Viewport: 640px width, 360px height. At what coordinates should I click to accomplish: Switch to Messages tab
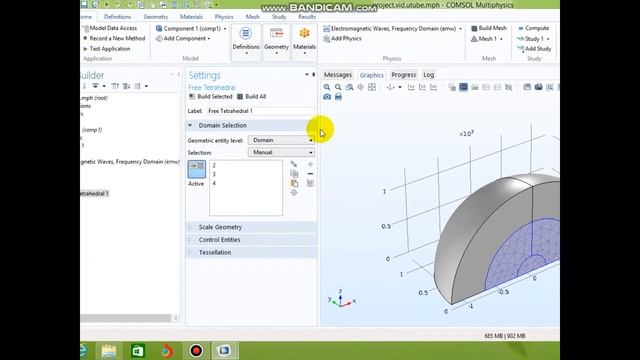point(338,75)
